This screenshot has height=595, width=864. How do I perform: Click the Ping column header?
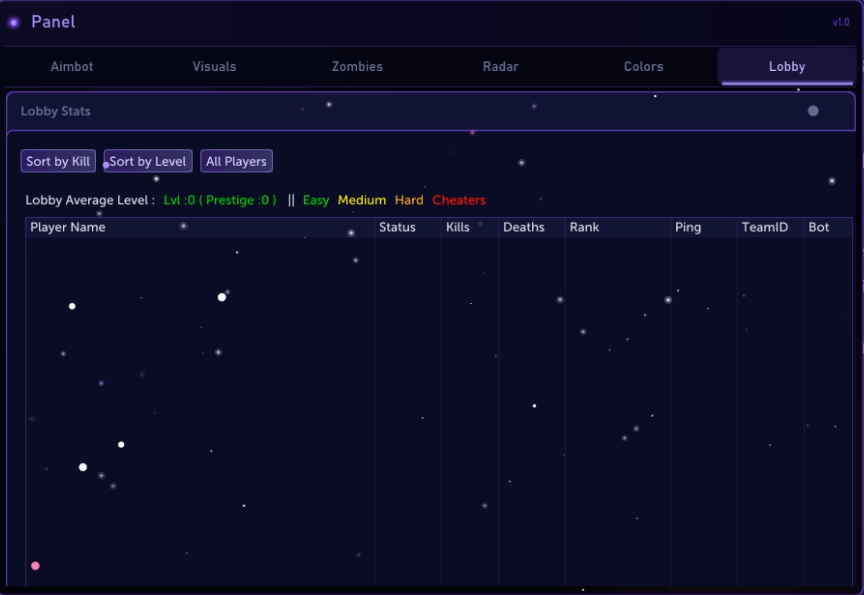[704, 228]
